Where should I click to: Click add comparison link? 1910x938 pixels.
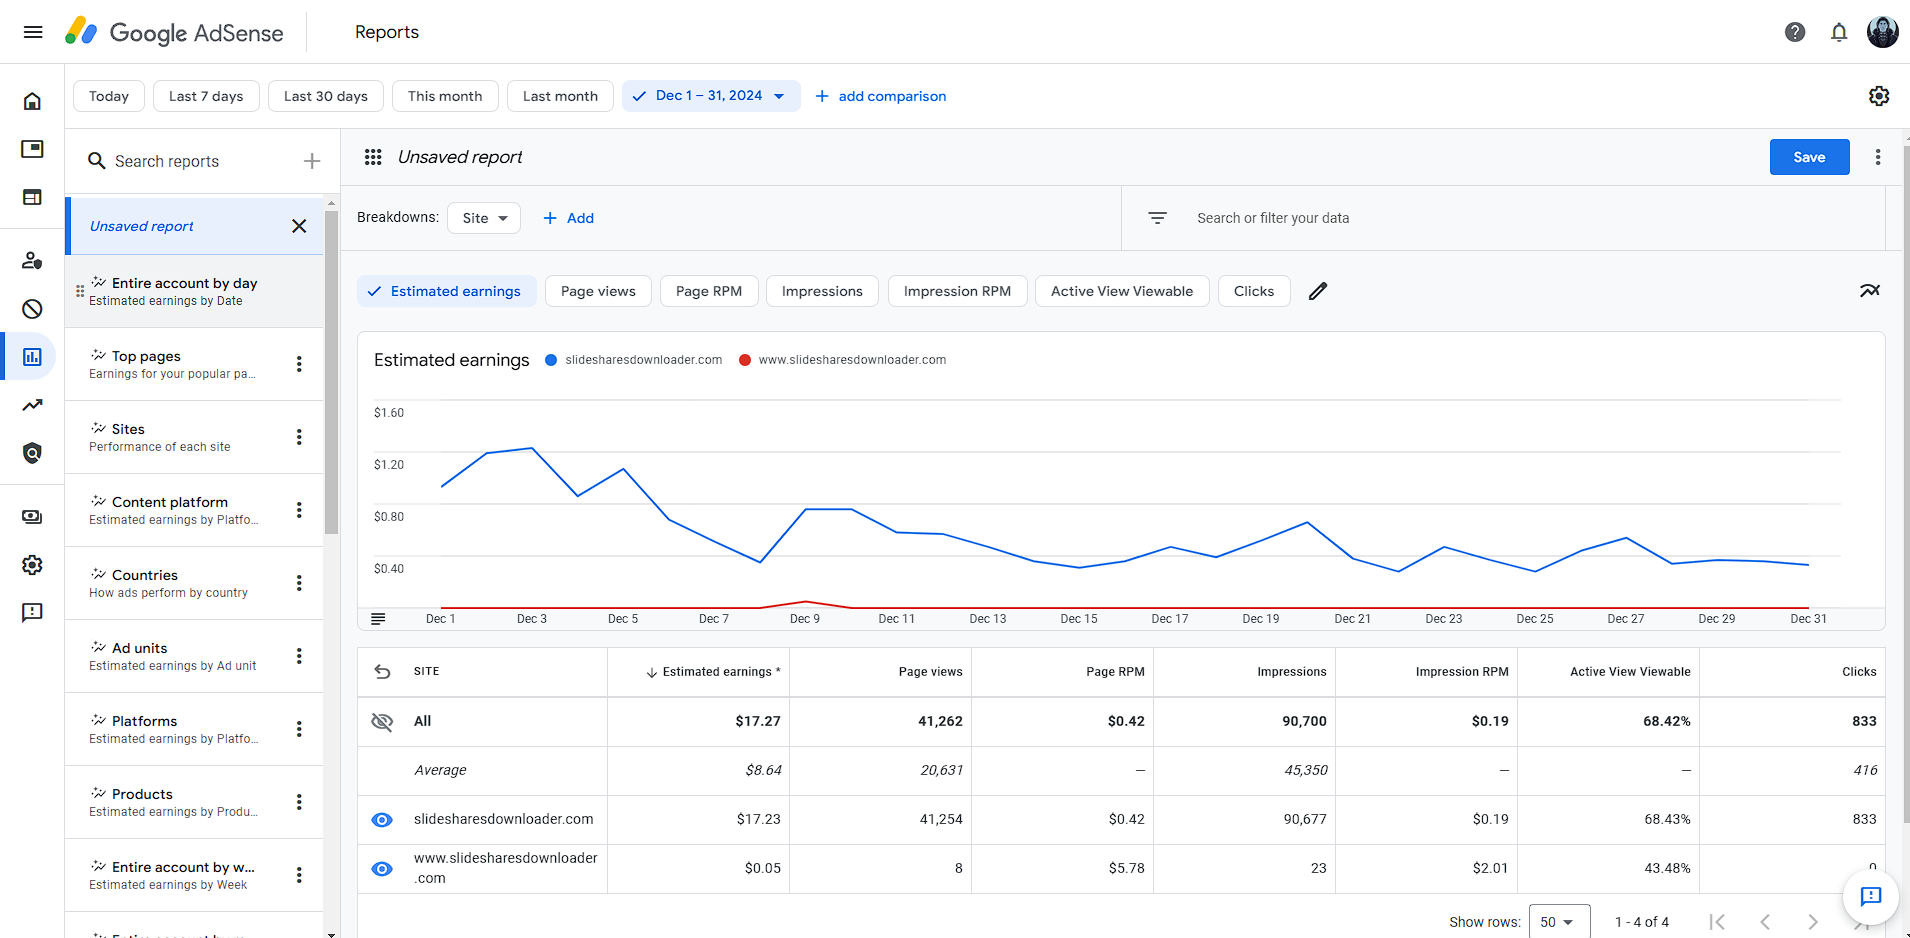tap(881, 96)
